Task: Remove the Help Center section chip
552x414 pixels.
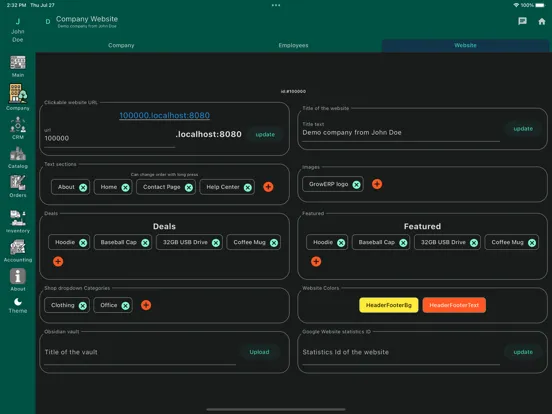Action: pyautogui.click(x=248, y=187)
